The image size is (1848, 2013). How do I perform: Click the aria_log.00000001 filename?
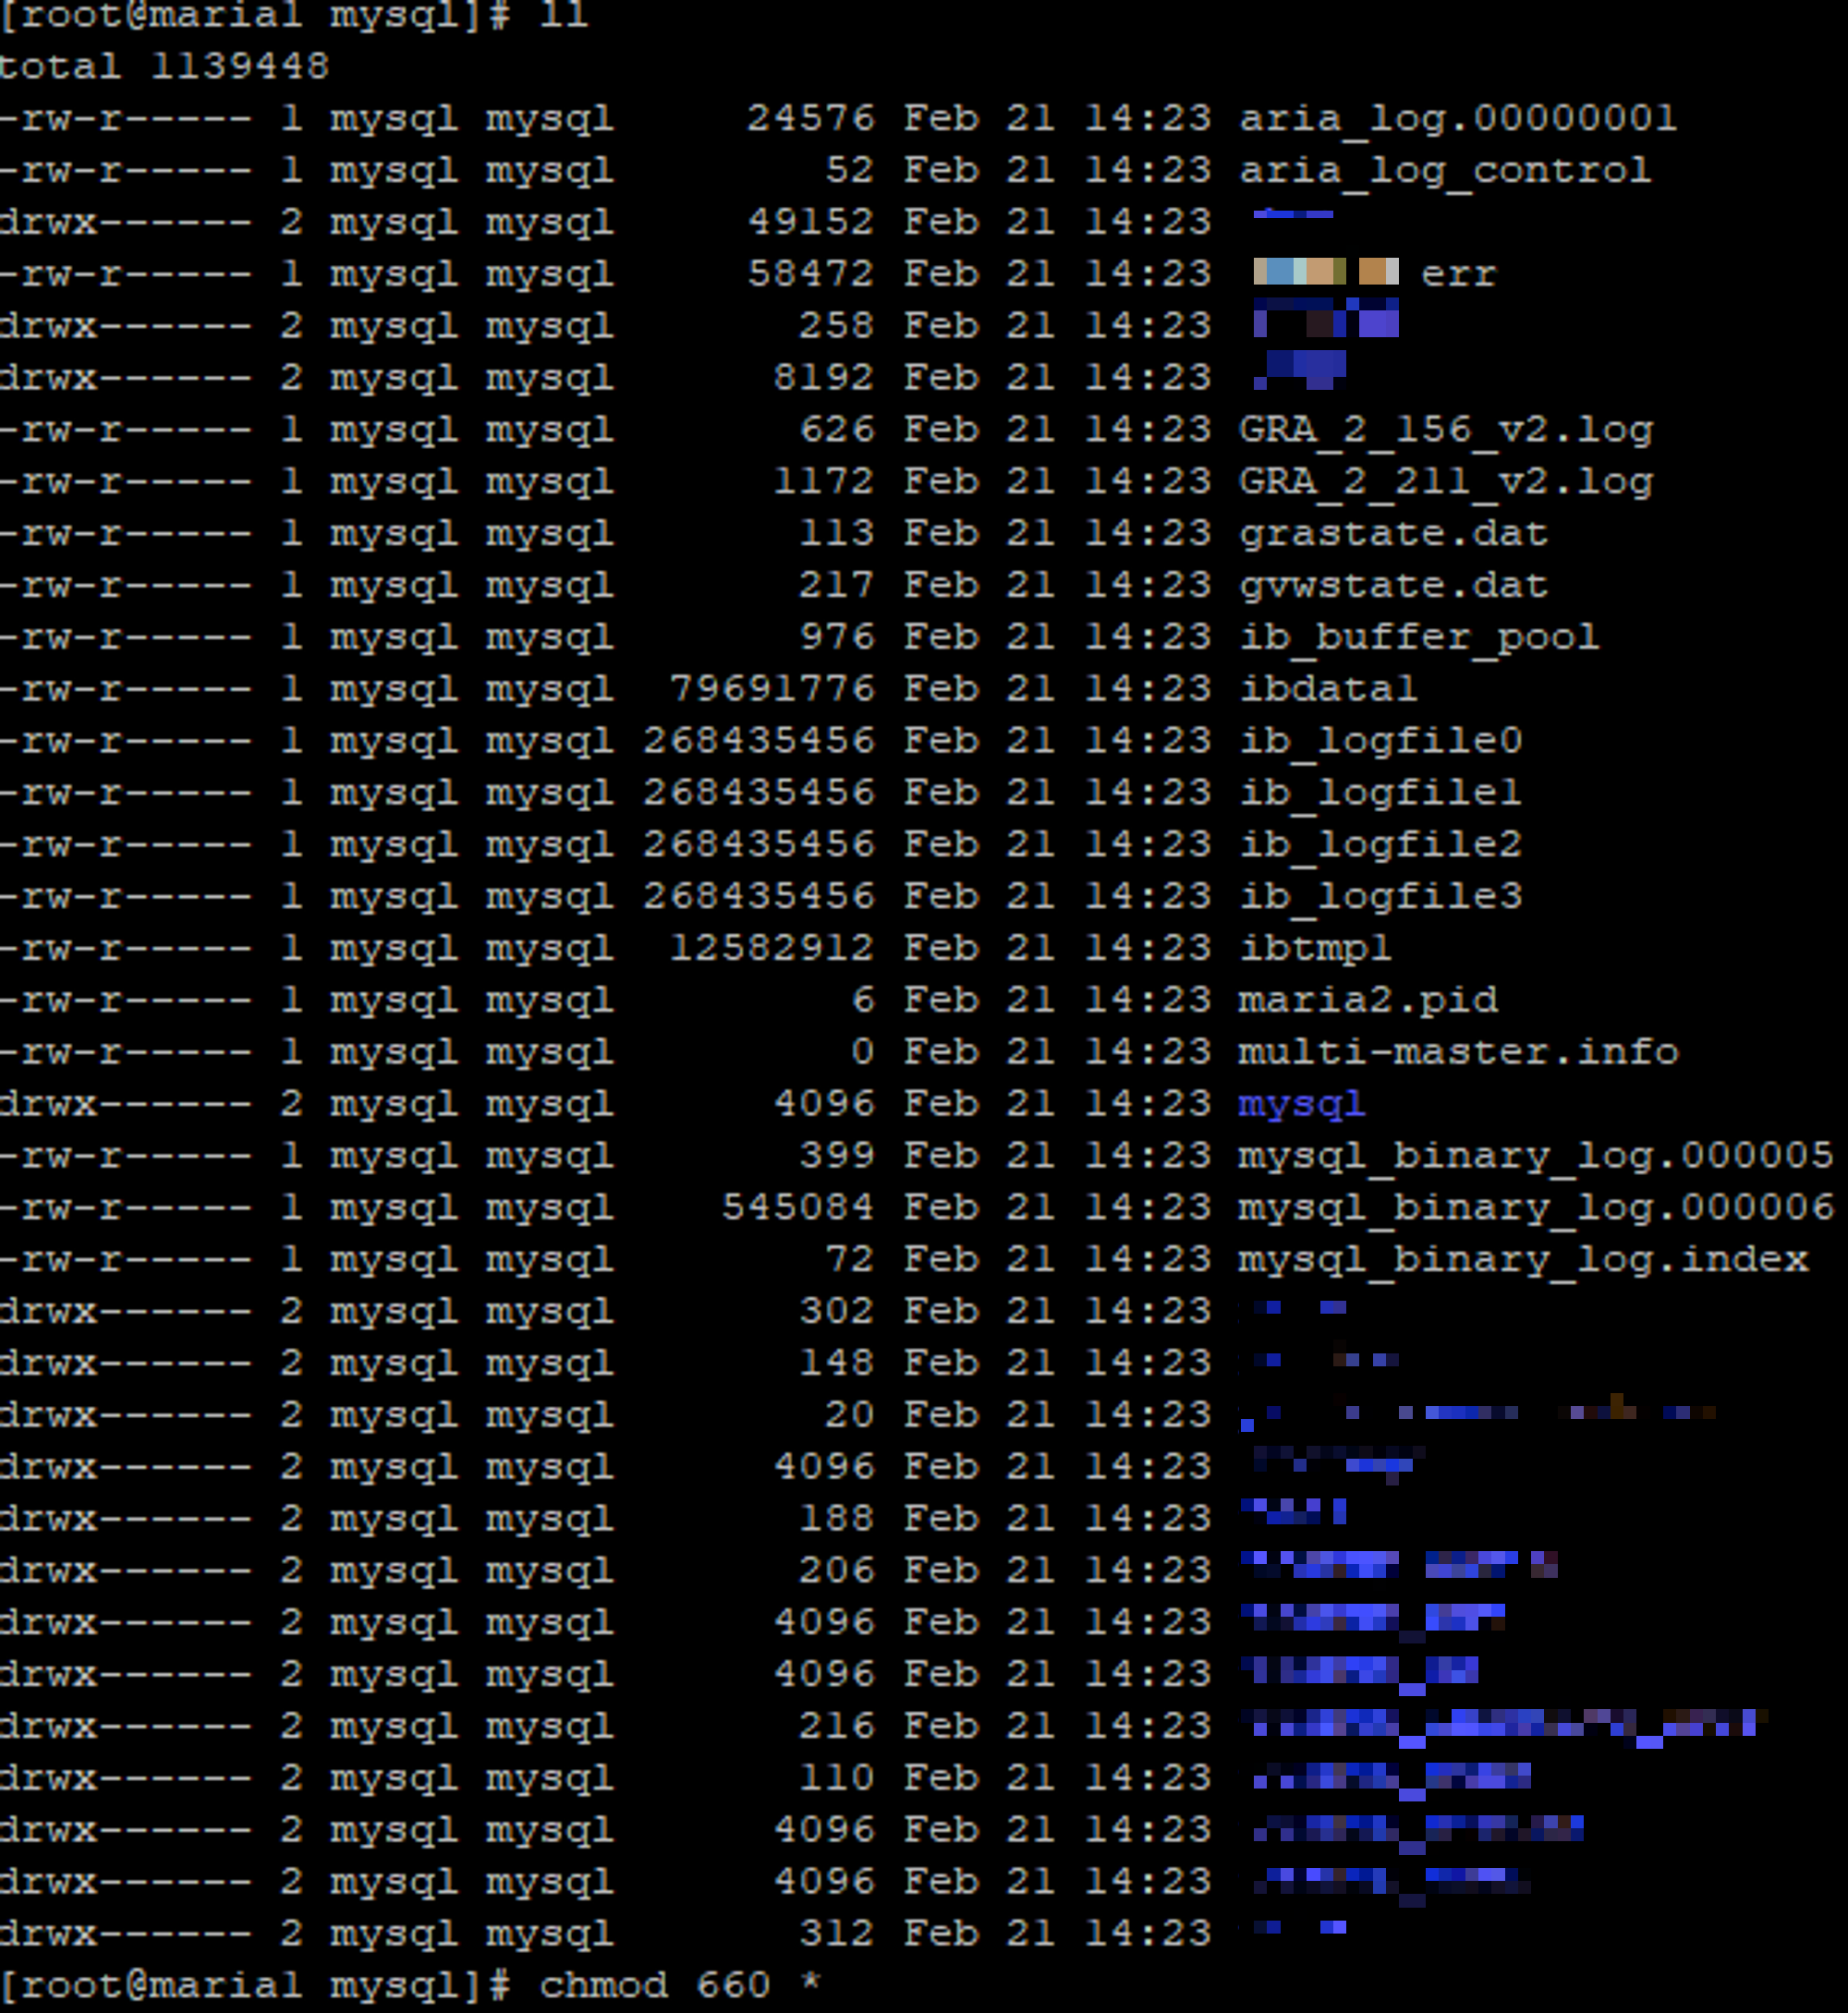(1457, 118)
